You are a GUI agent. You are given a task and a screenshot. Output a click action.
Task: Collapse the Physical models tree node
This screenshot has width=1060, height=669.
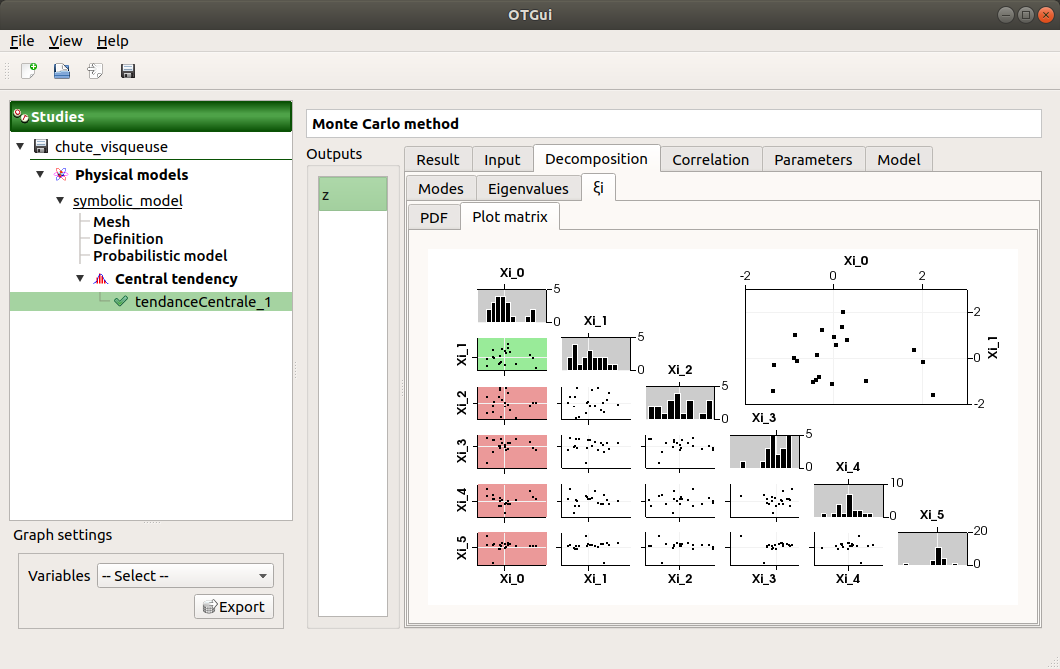40,175
